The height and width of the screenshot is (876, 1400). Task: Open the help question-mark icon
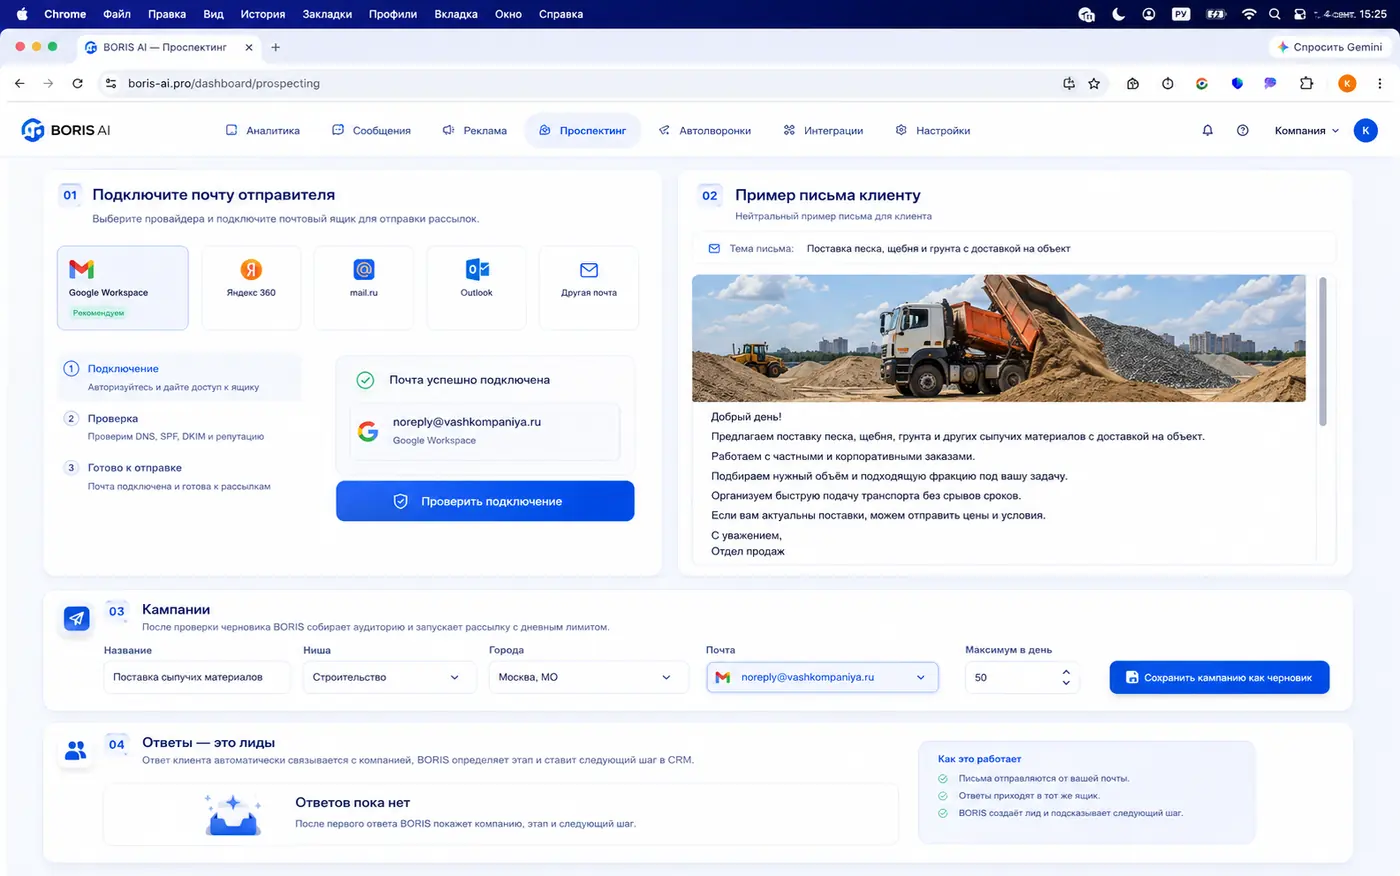tap(1242, 131)
